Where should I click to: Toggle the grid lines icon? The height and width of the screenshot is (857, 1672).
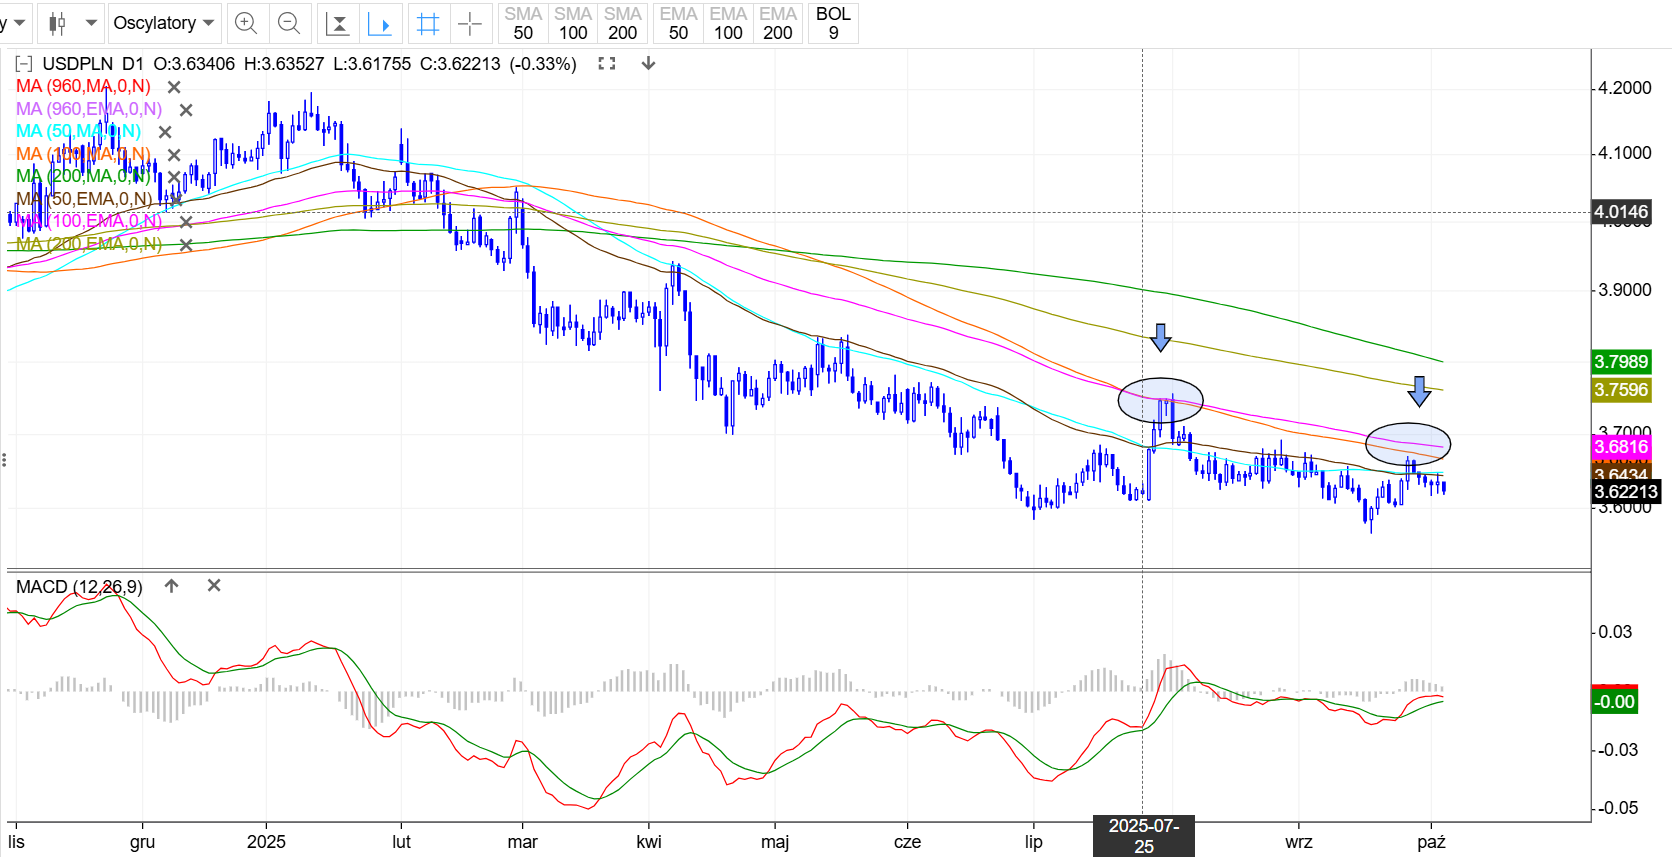[x=428, y=23]
